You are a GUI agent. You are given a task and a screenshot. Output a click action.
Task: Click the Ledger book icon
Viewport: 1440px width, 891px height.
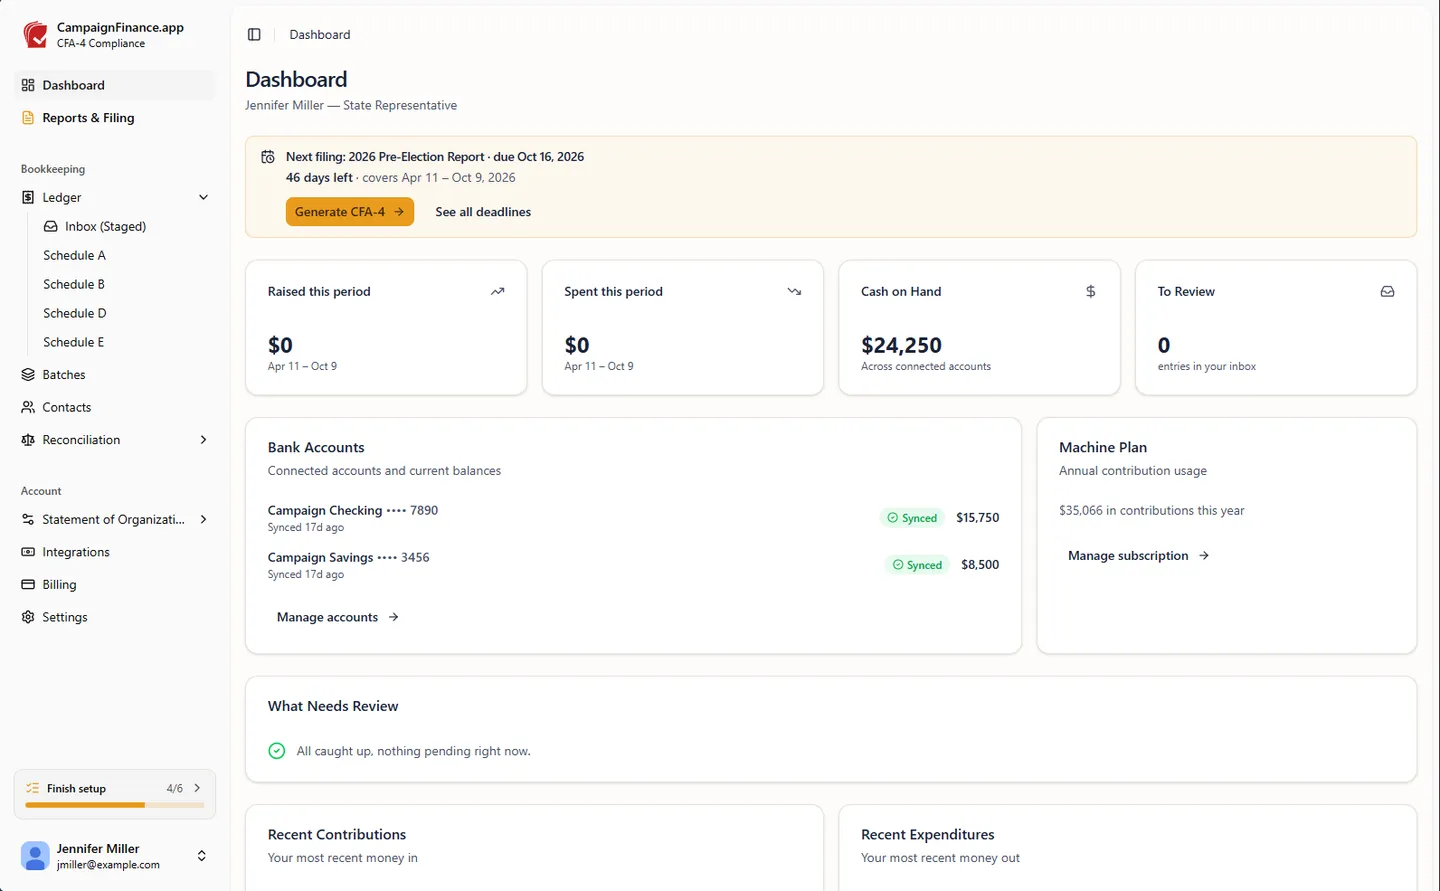pos(28,198)
